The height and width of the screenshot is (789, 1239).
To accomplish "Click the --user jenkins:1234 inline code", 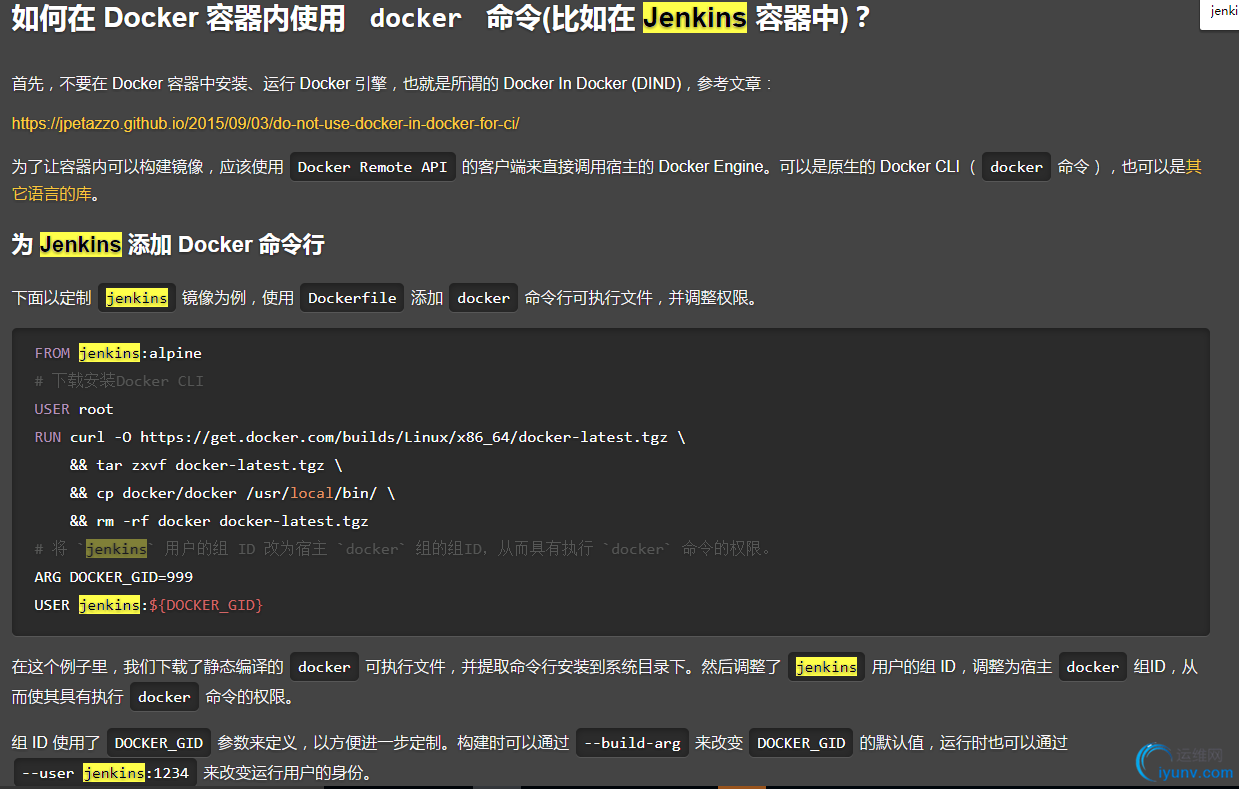I will point(105,773).
